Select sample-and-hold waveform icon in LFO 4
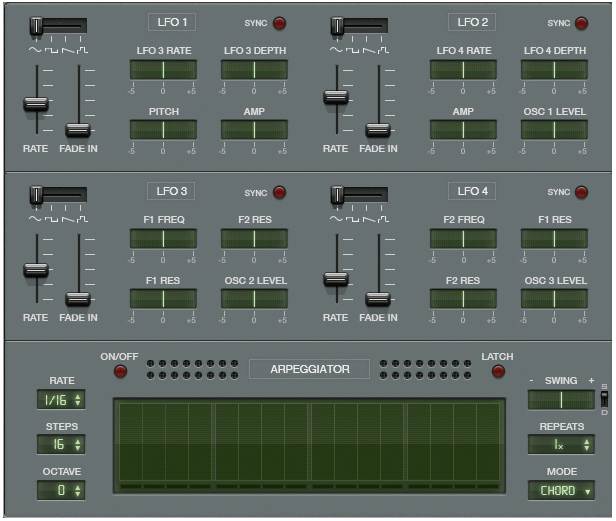This screenshot has height=521, width=616. pos(383,219)
